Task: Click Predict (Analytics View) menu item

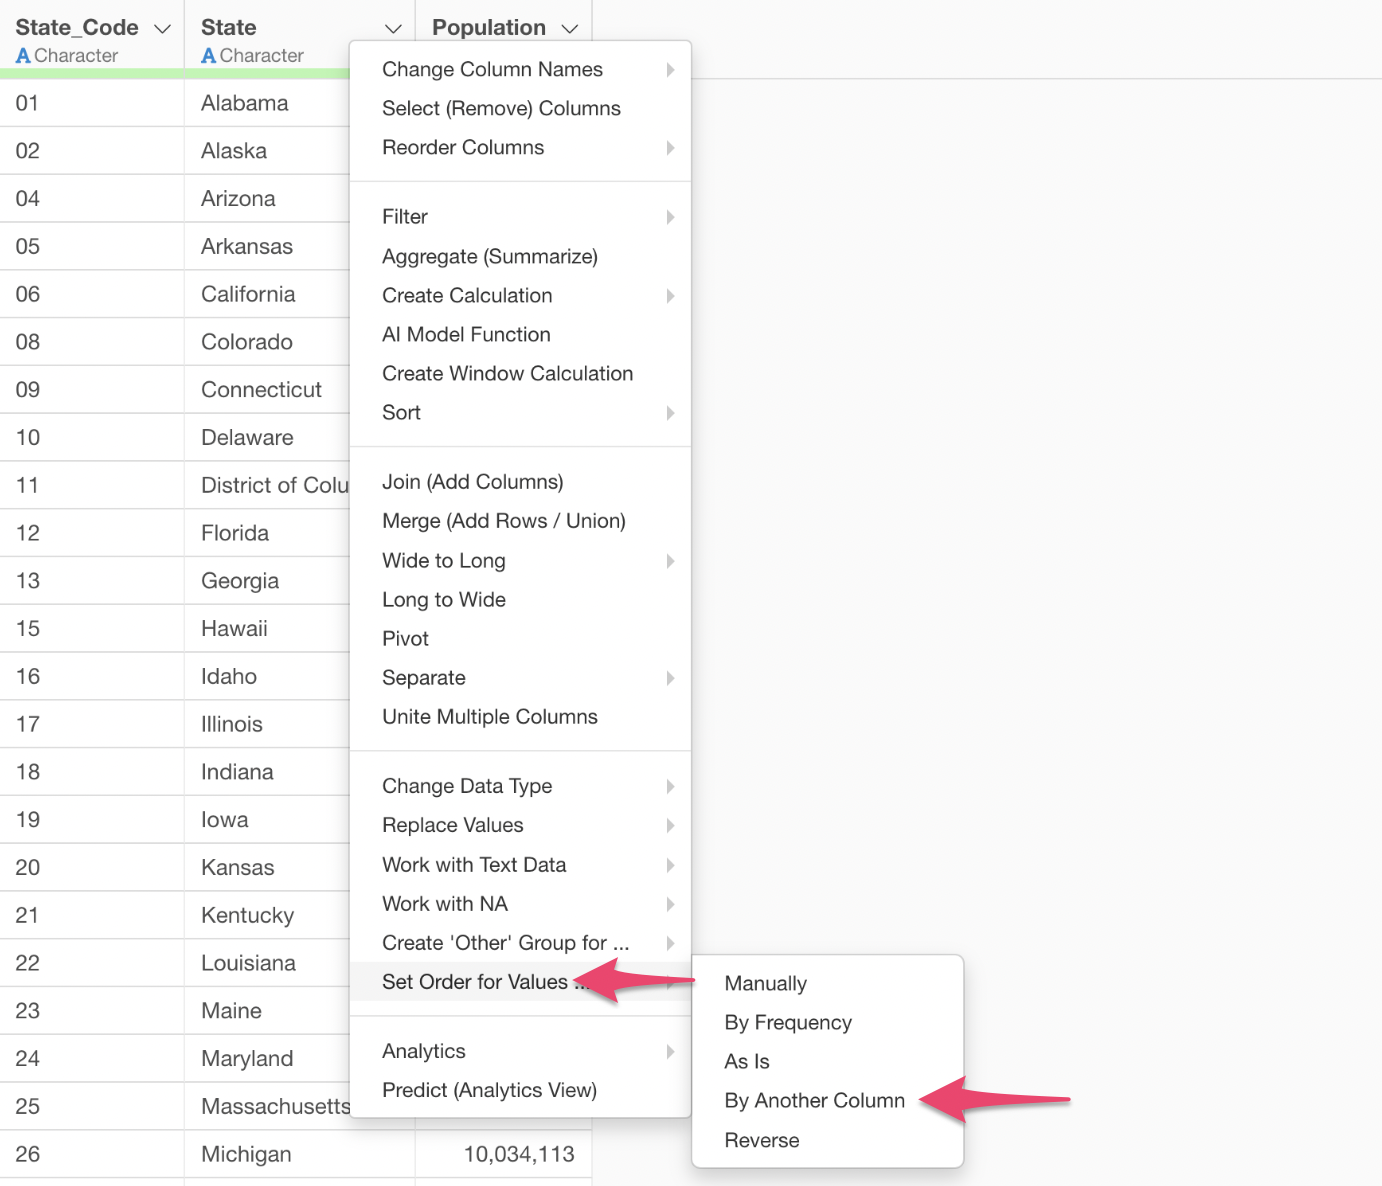Action: click(489, 1091)
